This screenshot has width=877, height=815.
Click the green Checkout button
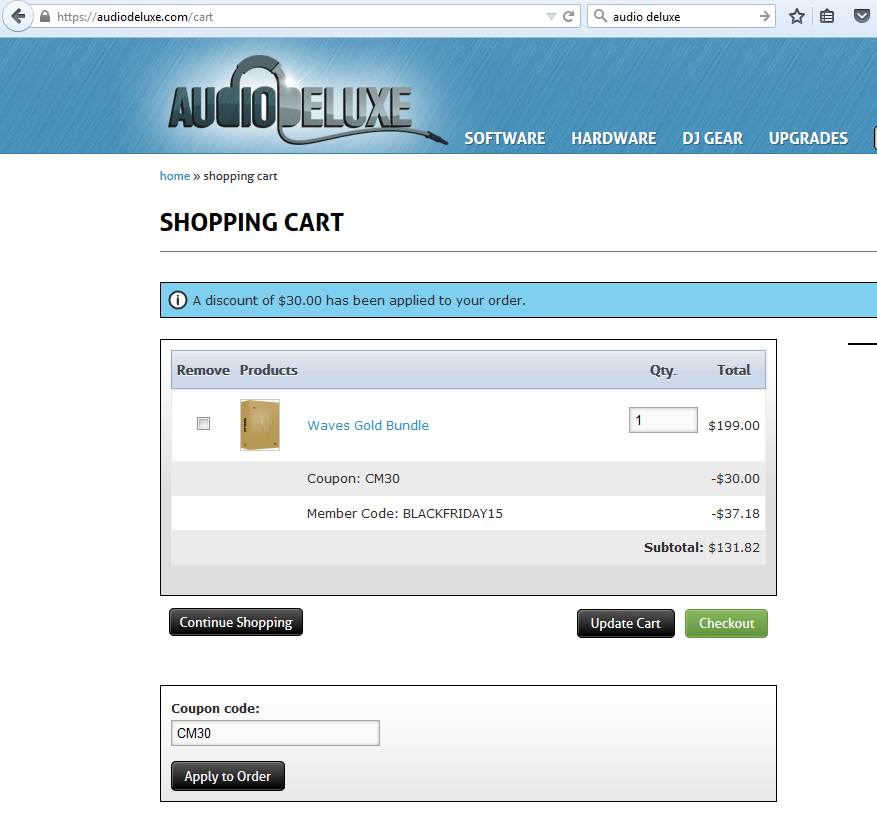(x=727, y=623)
